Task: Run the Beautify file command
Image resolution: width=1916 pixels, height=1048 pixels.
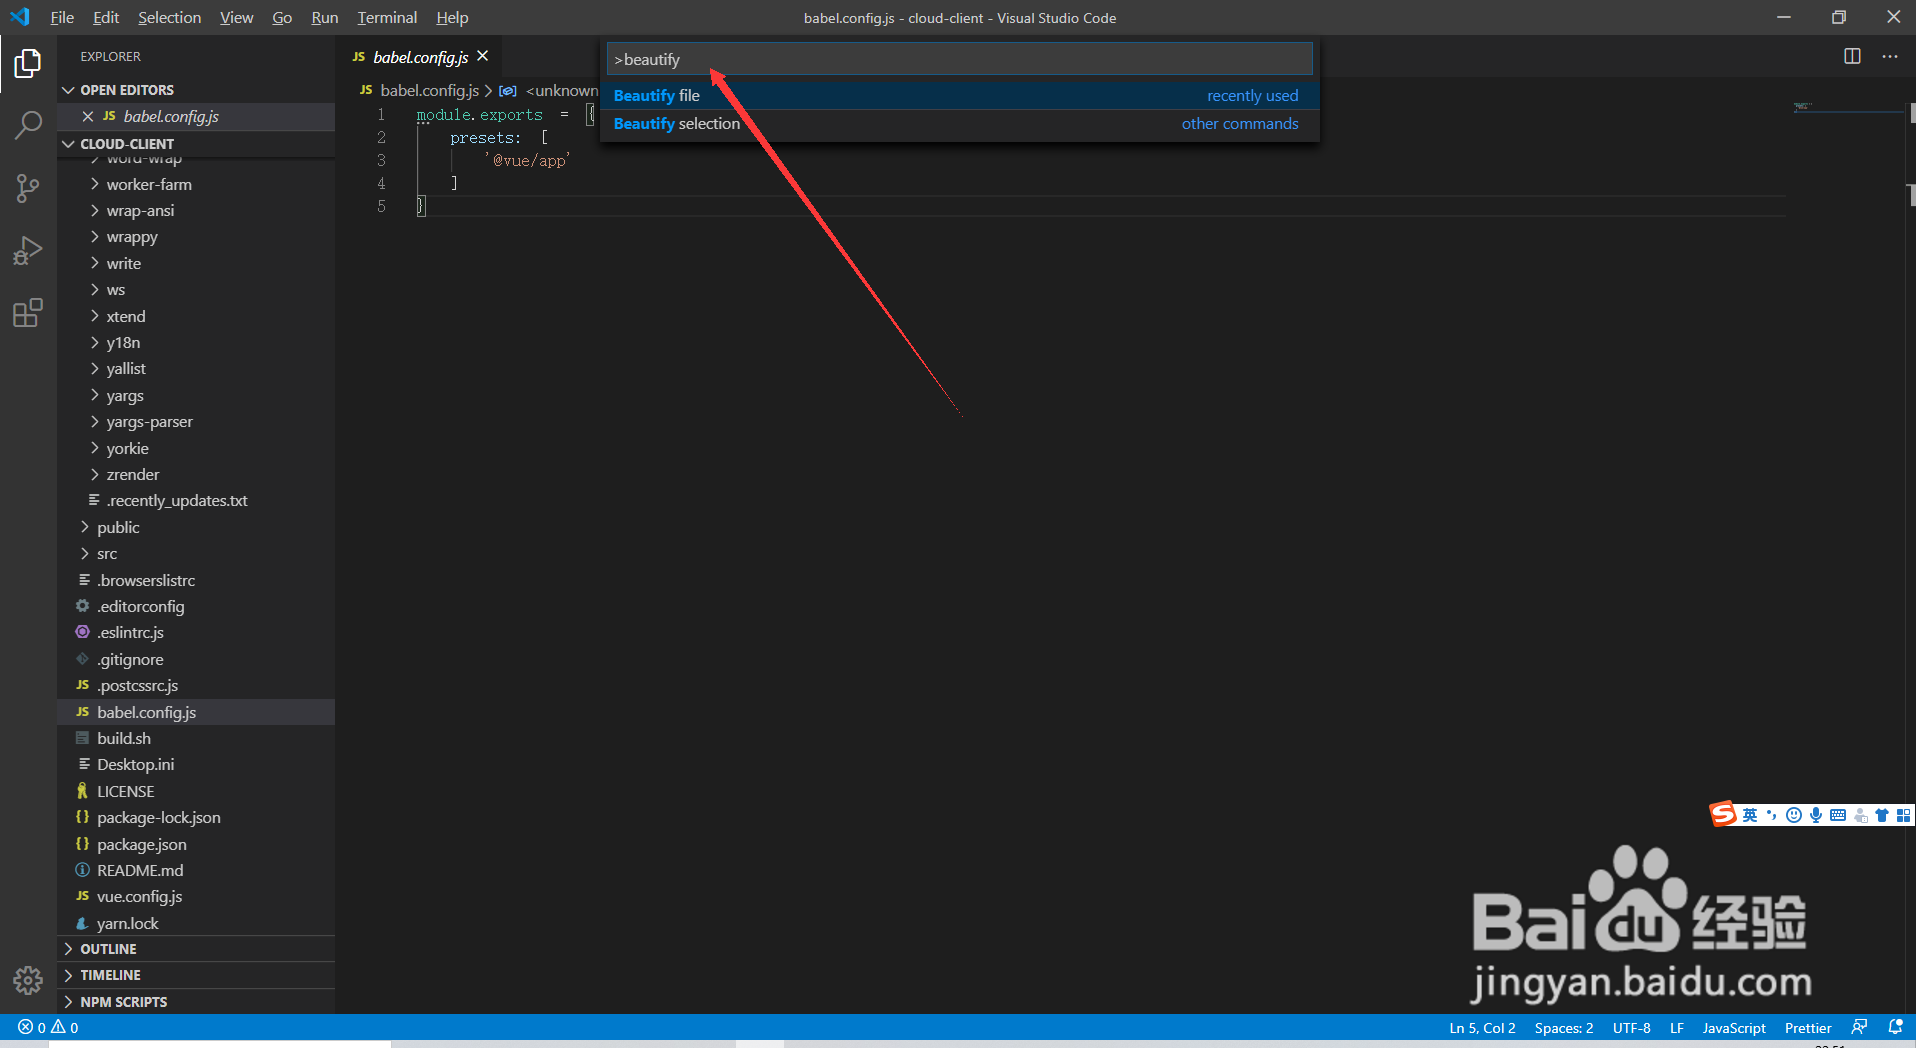Action: [960, 95]
